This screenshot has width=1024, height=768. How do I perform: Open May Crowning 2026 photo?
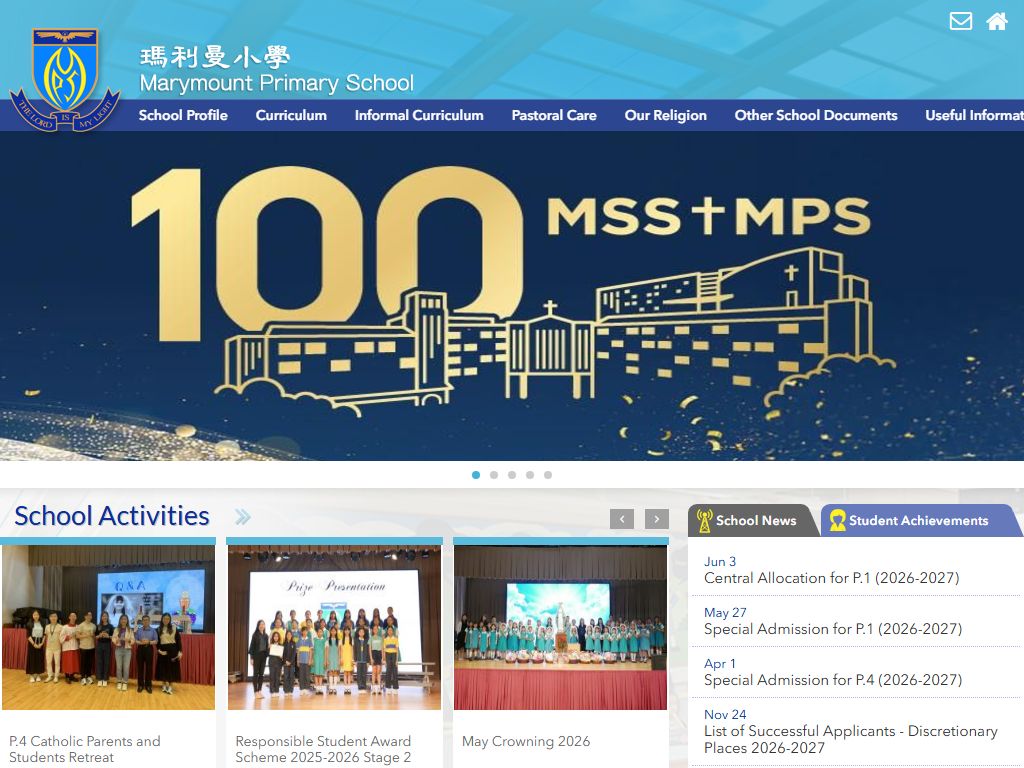click(560, 628)
